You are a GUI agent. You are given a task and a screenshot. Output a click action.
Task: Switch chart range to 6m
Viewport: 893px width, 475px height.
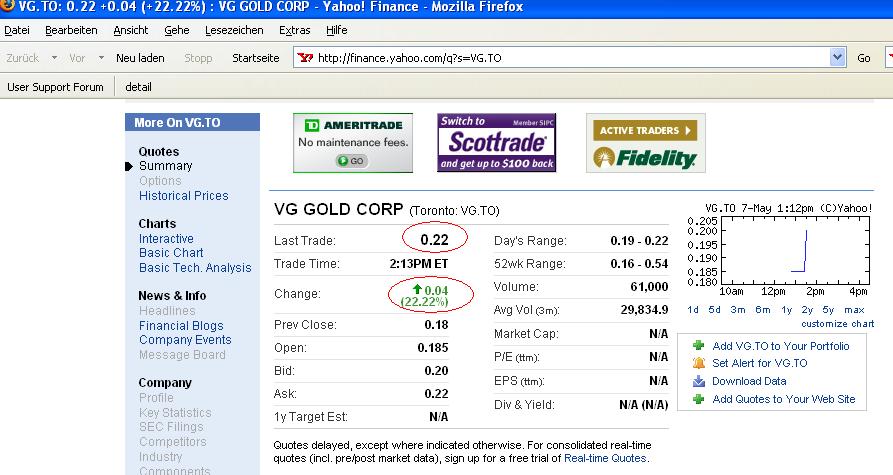(763, 309)
